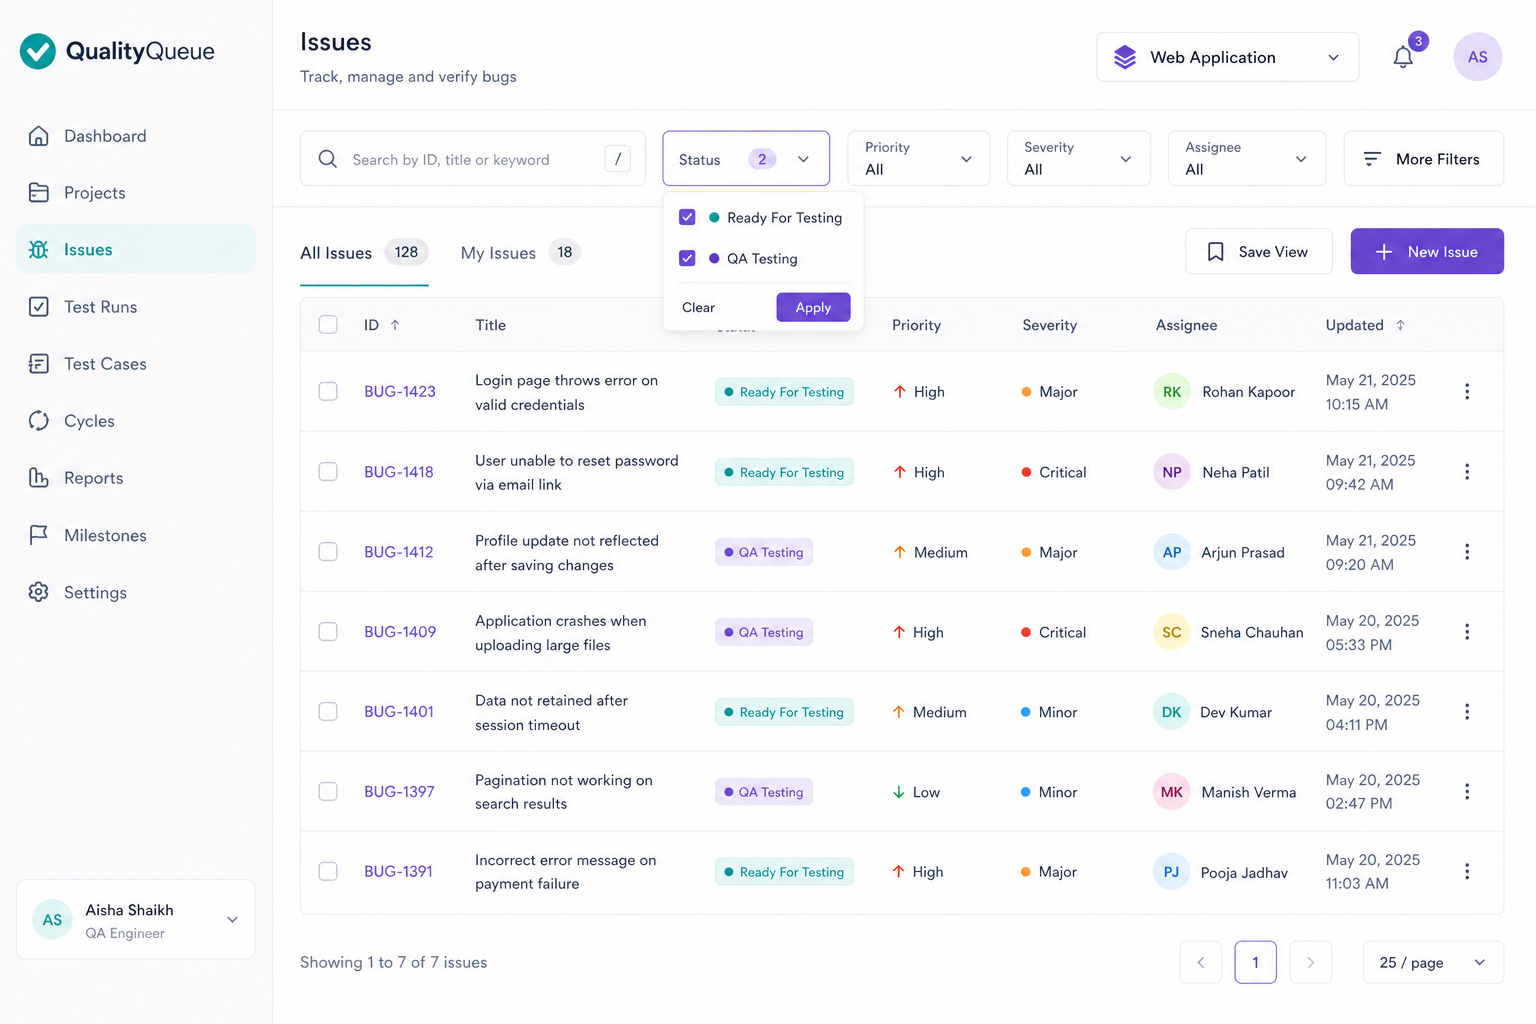
Task: Click Rohan Kapoor's RK avatar
Action: (x=1172, y=392)
